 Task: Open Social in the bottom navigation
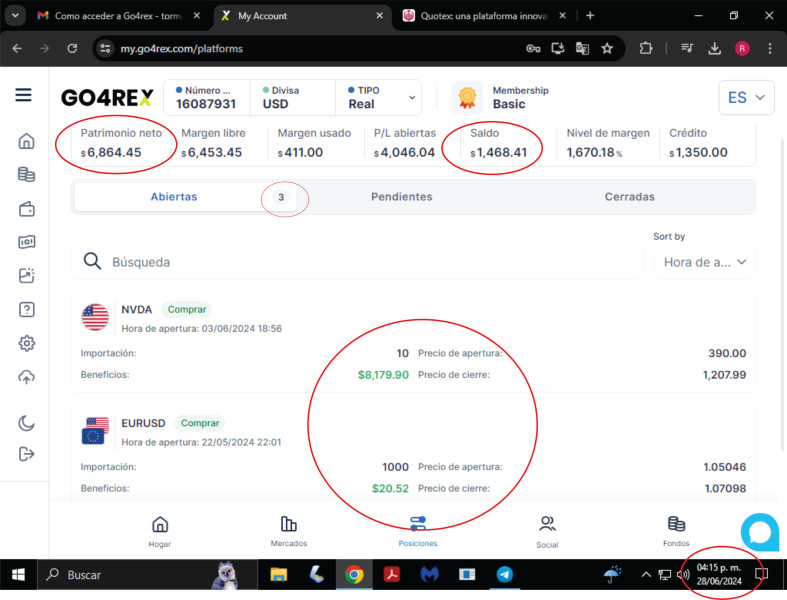click(x=547, y=532)
